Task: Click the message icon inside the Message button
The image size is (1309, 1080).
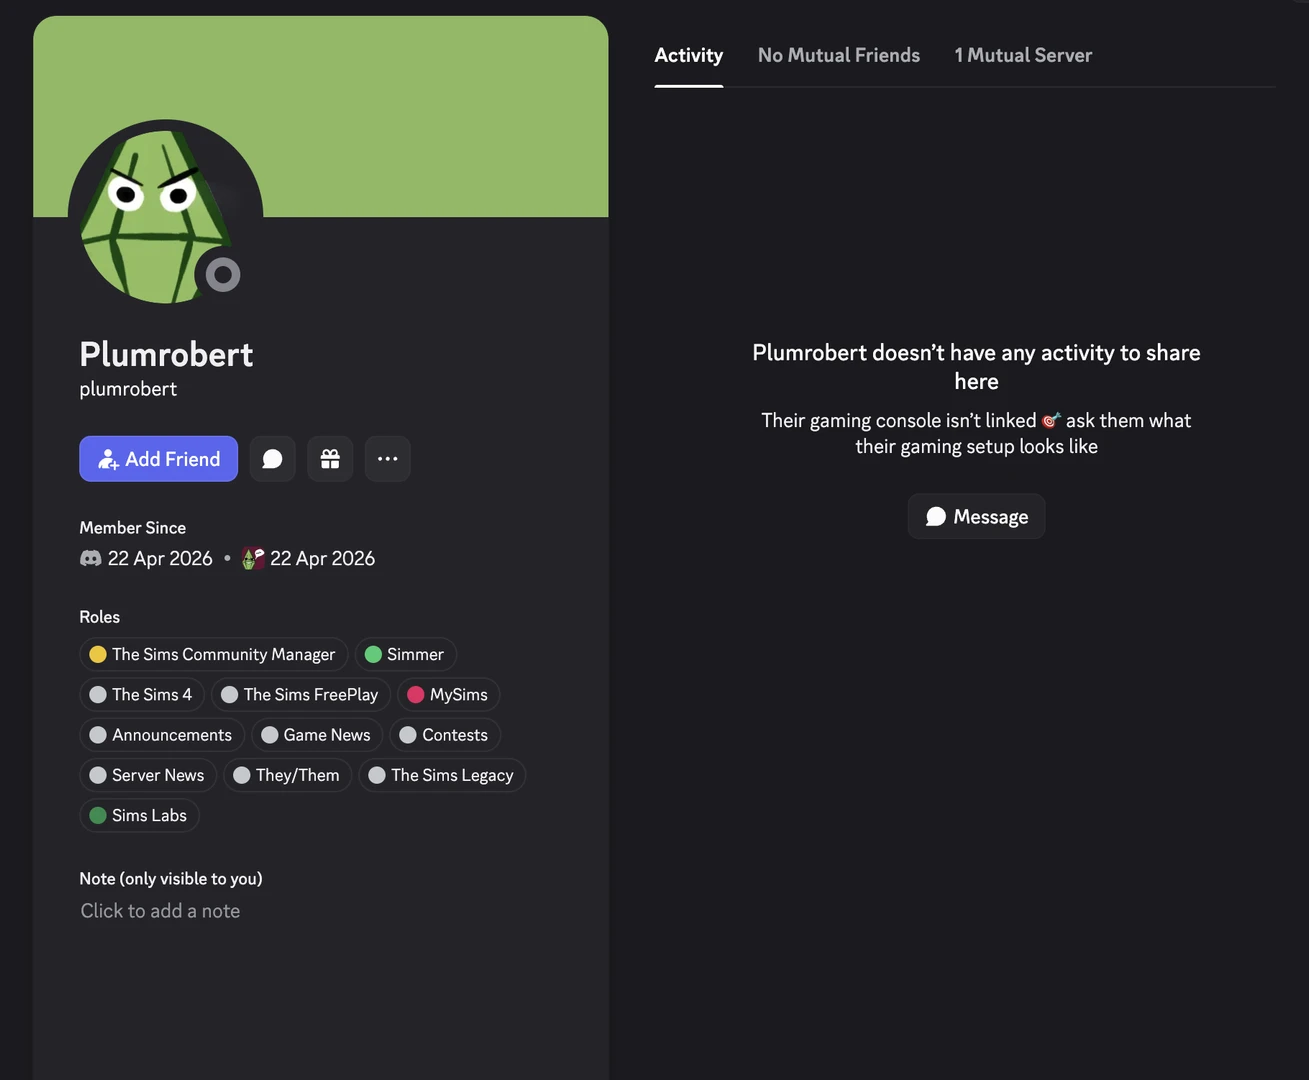Action: (x=935, y=516)
